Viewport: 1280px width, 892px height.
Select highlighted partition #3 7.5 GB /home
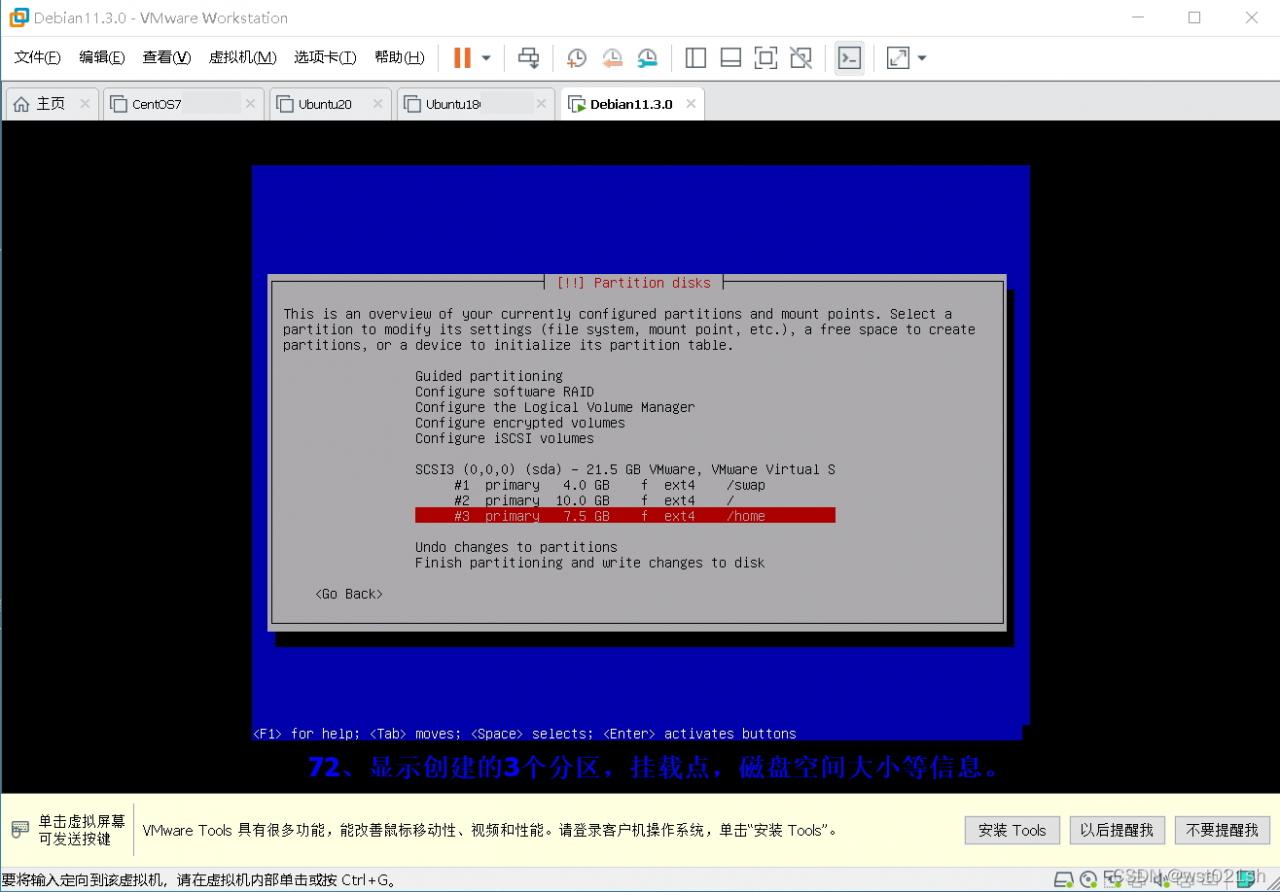(x=625, y=516)
